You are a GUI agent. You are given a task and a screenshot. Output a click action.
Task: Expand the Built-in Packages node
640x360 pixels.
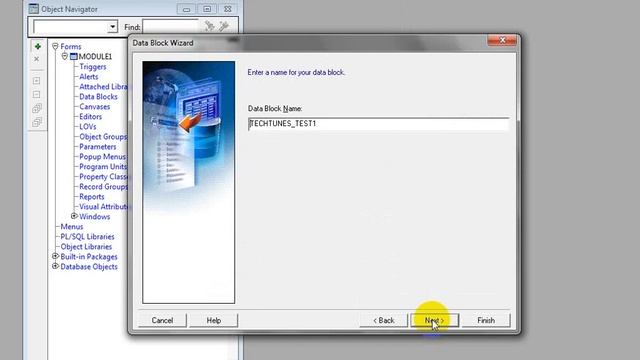click(x=55, y=256)
